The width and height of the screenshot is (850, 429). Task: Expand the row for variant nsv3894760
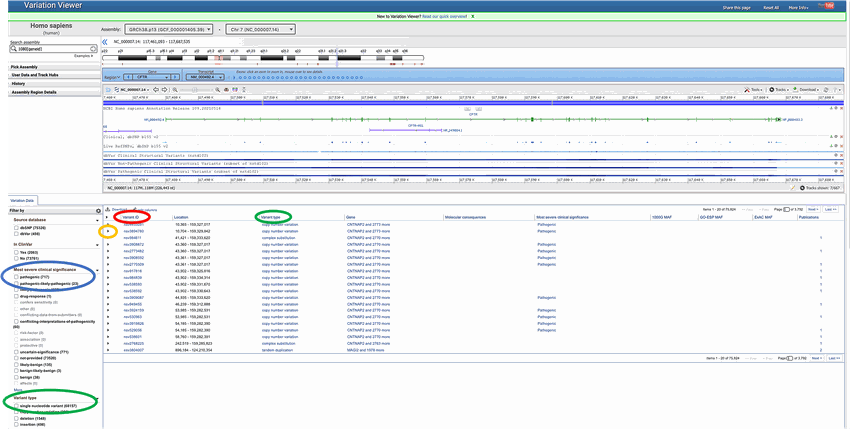(x=108, y=231)
